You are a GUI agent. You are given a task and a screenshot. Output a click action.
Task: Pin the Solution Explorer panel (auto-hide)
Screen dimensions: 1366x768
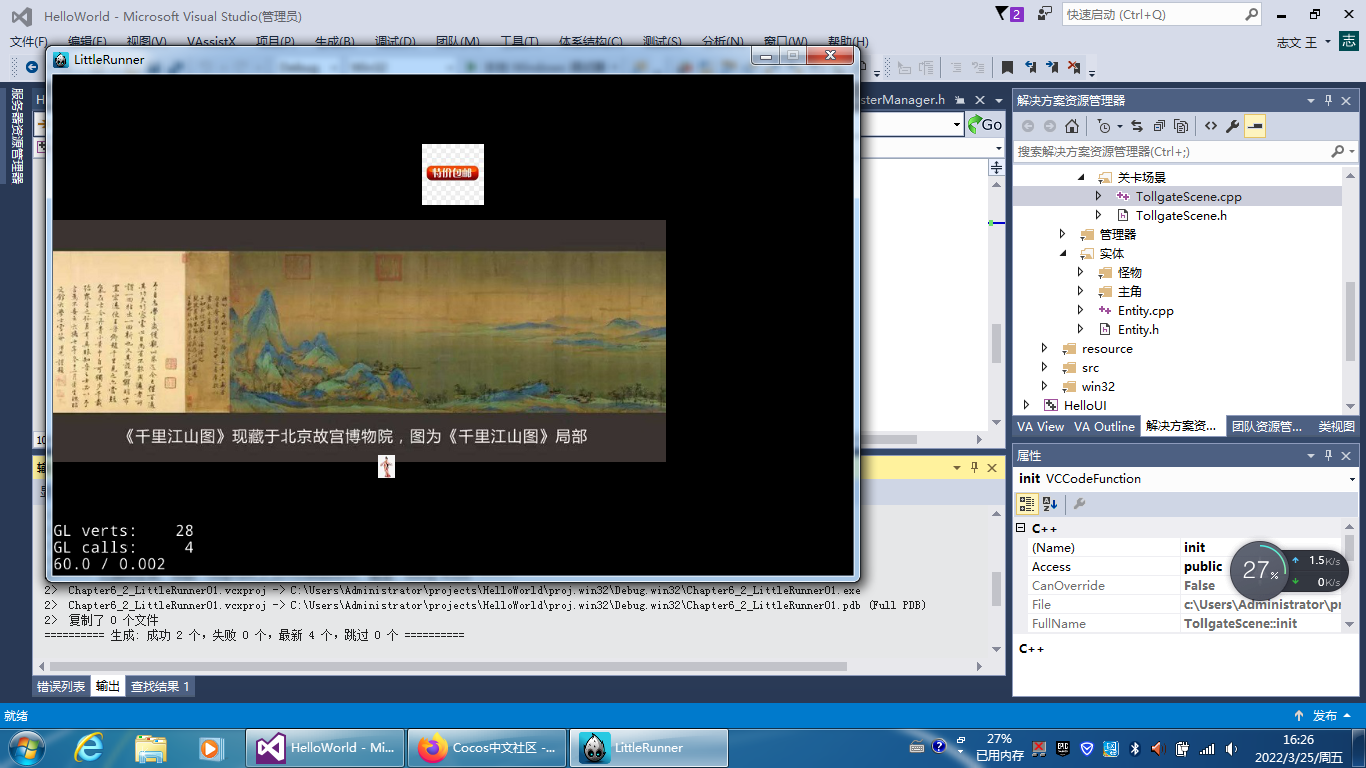click(x=1329, y=100)
